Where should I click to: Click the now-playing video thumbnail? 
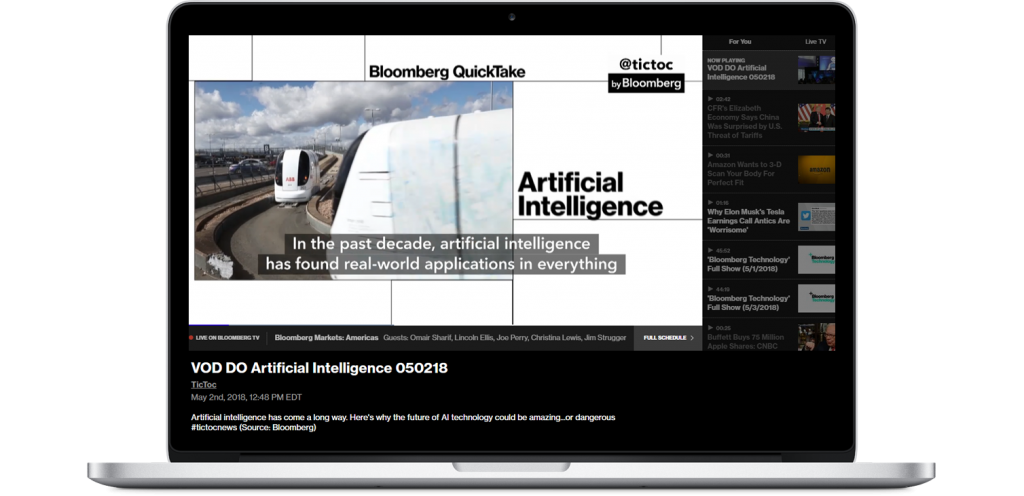click(x=816, y=70)
